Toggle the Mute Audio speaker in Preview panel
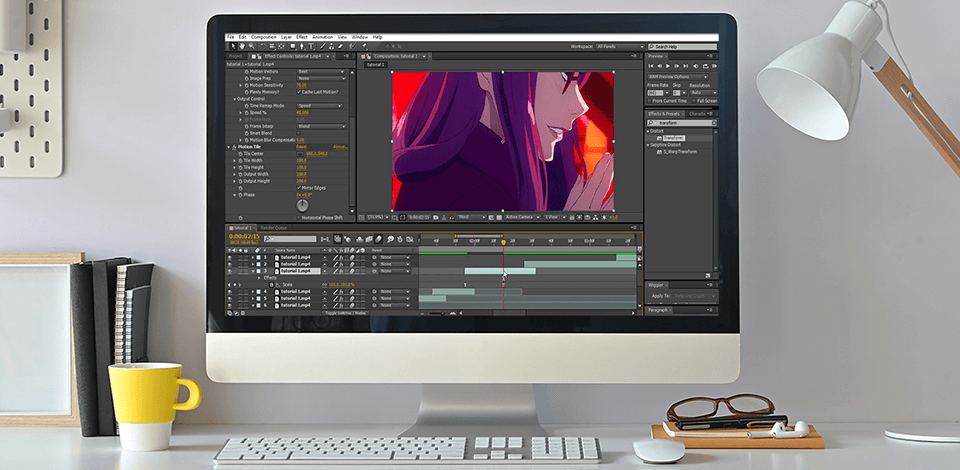This screenshot has width=960, height=470. coord(696,66)
